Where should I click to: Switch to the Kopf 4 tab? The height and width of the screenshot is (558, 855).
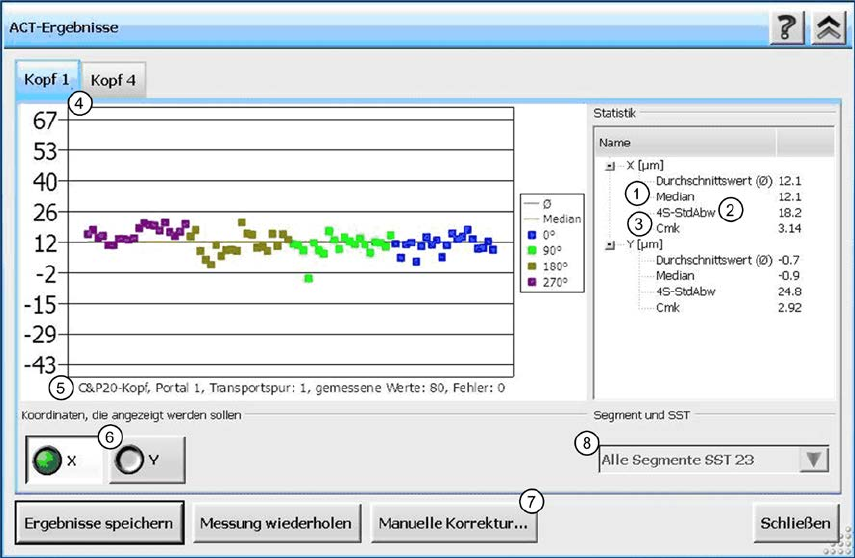113,80
